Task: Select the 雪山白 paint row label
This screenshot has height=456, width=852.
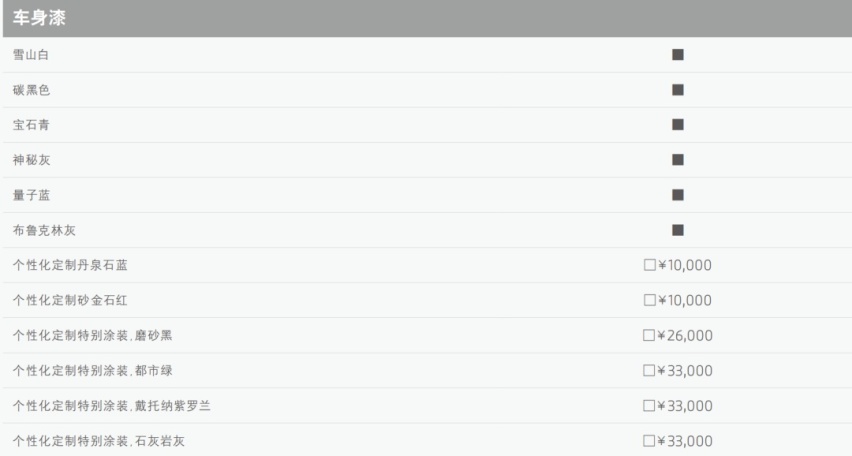Action: coord(31,54)
